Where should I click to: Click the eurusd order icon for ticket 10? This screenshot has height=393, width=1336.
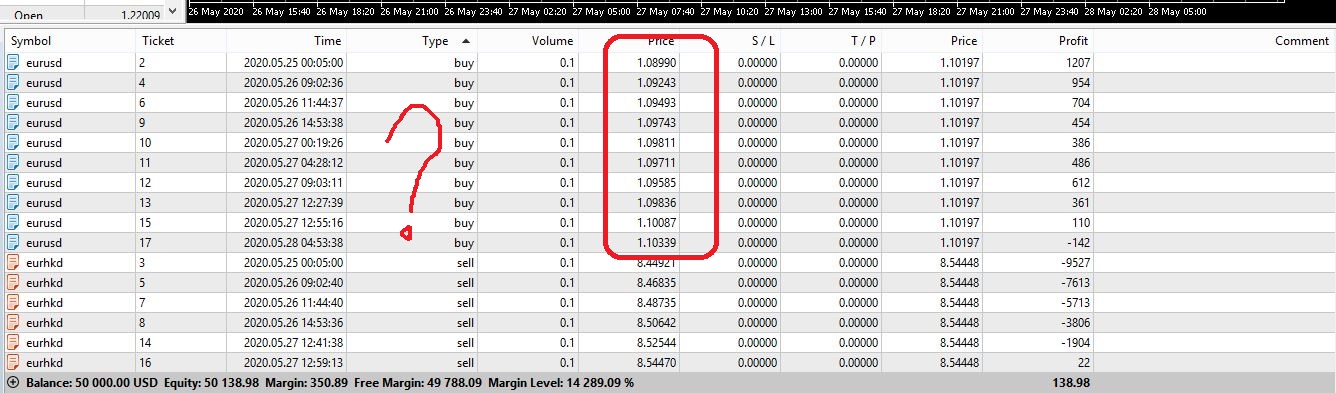13,142
